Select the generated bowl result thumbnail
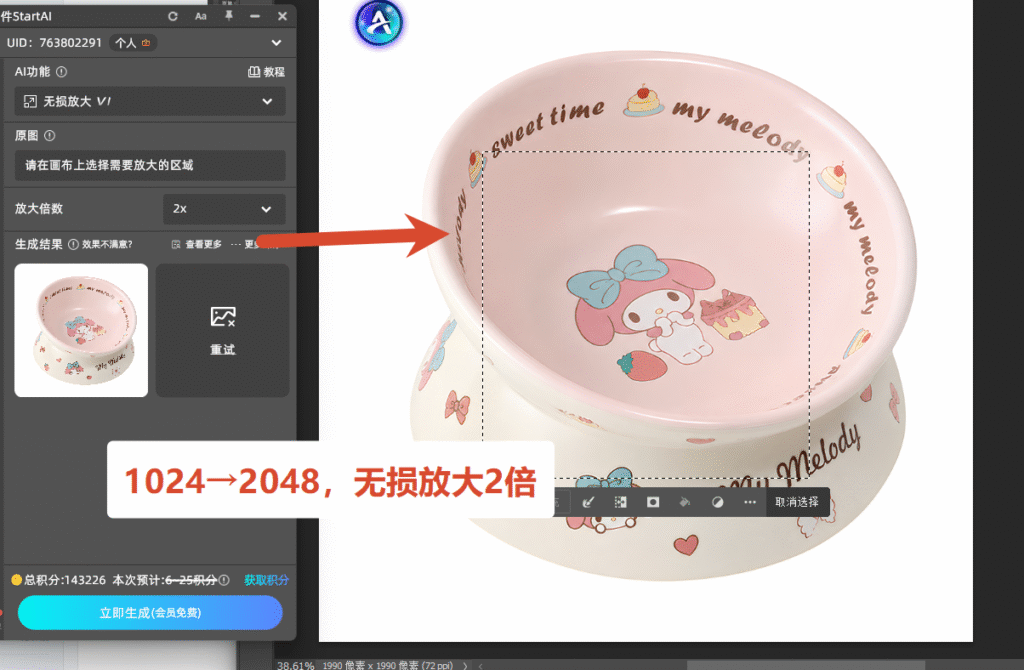 [81, 330]
